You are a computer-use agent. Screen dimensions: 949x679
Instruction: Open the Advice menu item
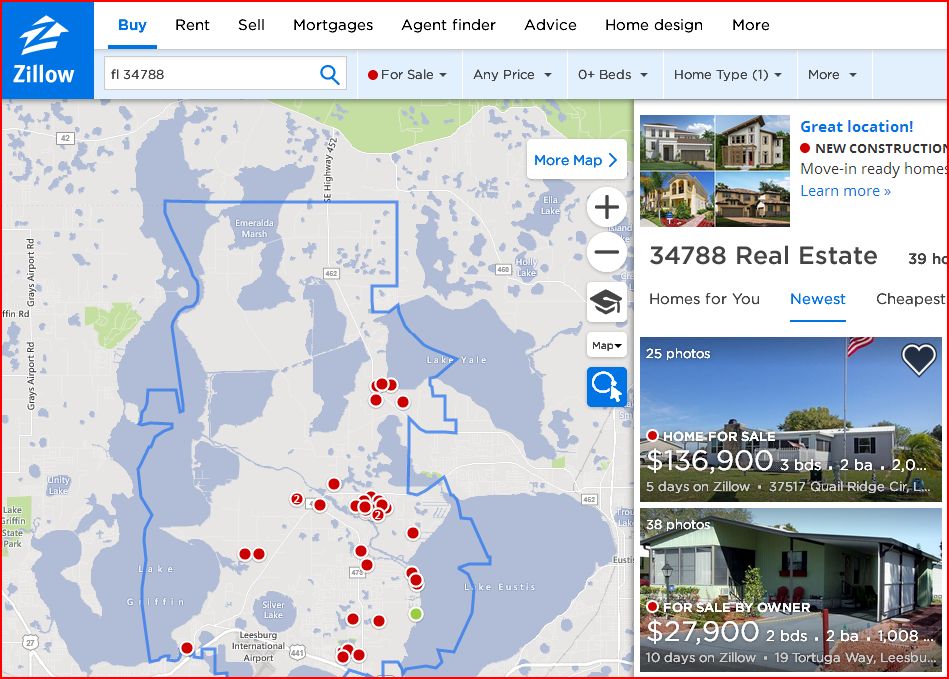coord(550,25)
